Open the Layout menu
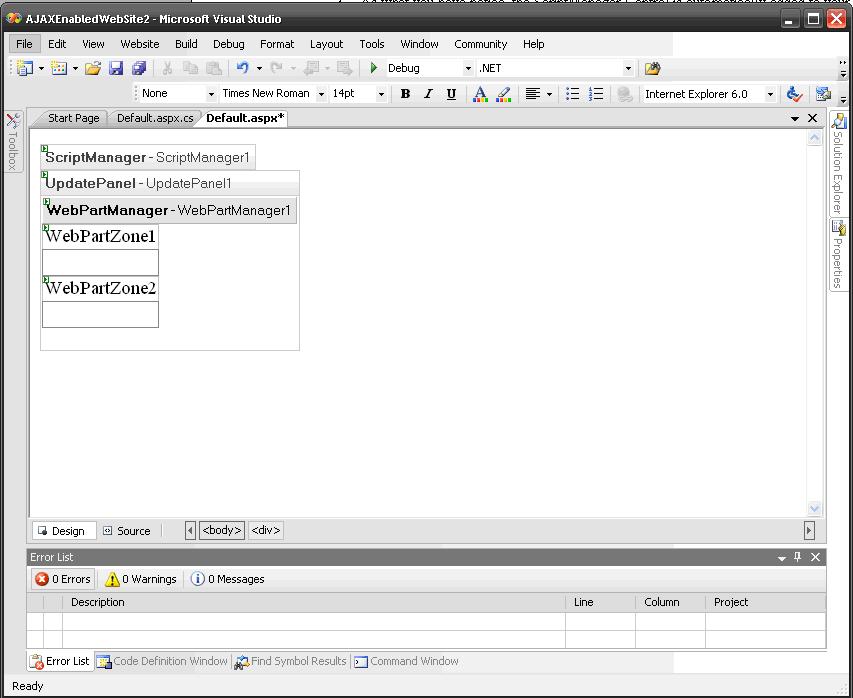853x698 pixels. pos(326,44)
